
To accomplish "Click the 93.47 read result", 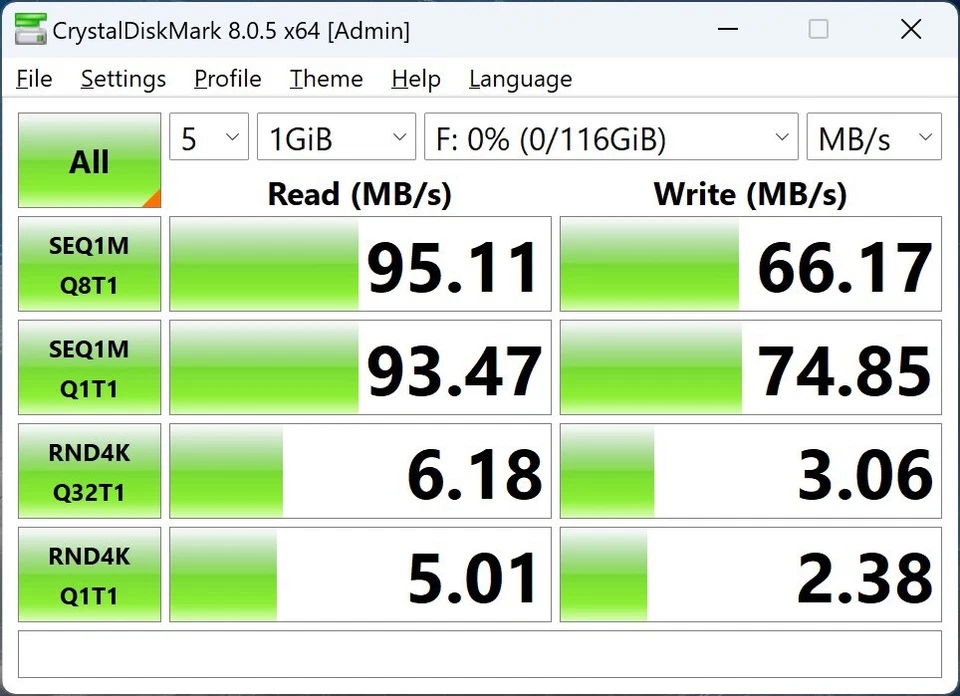I will point(360,367).
